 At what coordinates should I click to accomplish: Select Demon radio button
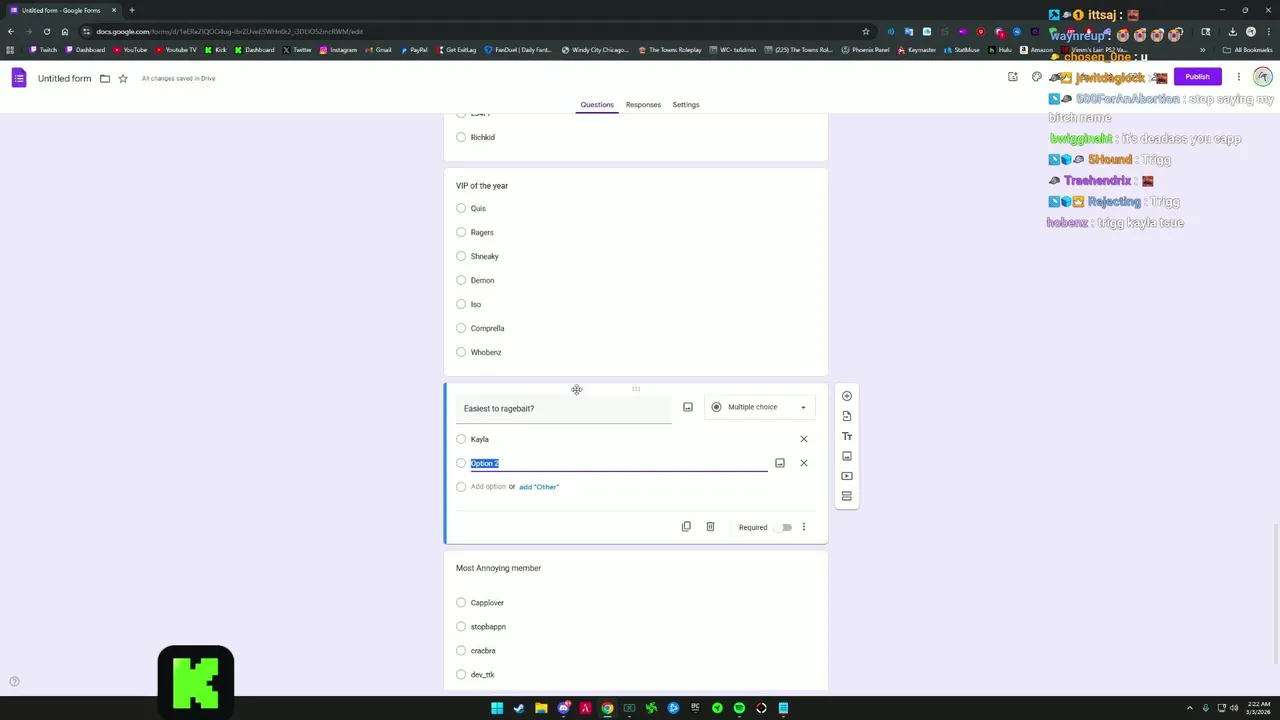click(x=461, y=280)
